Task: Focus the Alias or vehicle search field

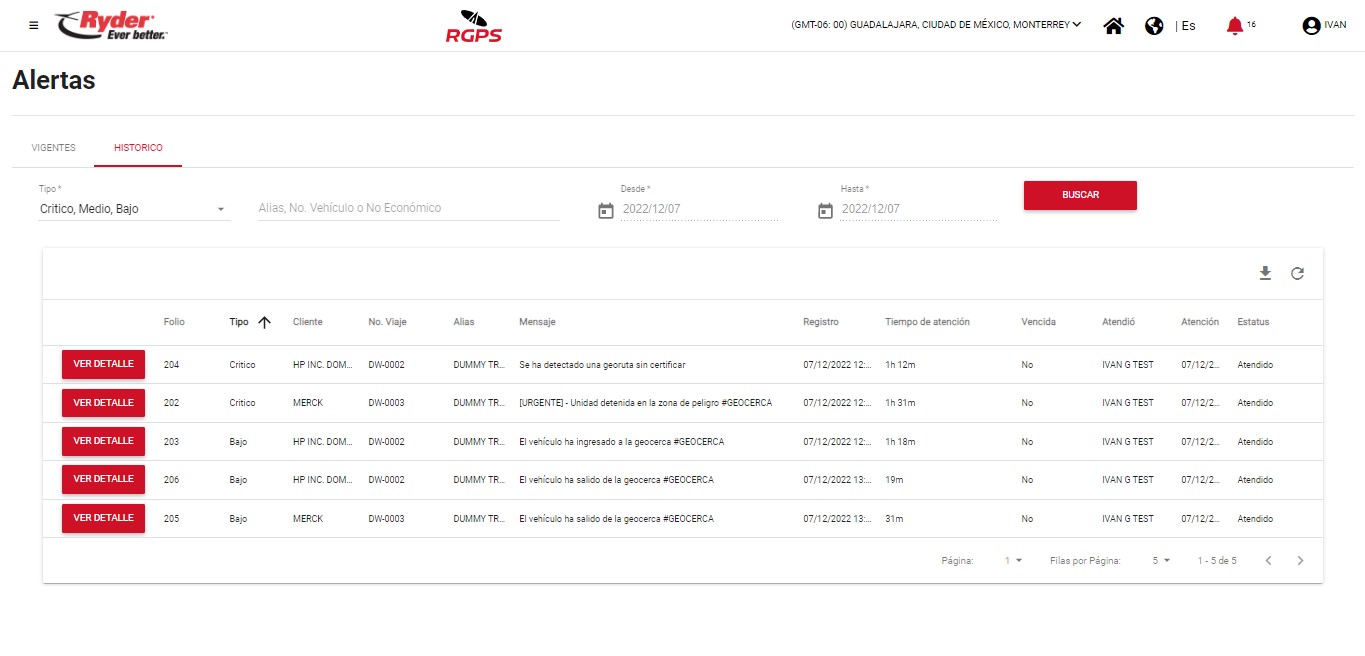Action: coord(408,208)
